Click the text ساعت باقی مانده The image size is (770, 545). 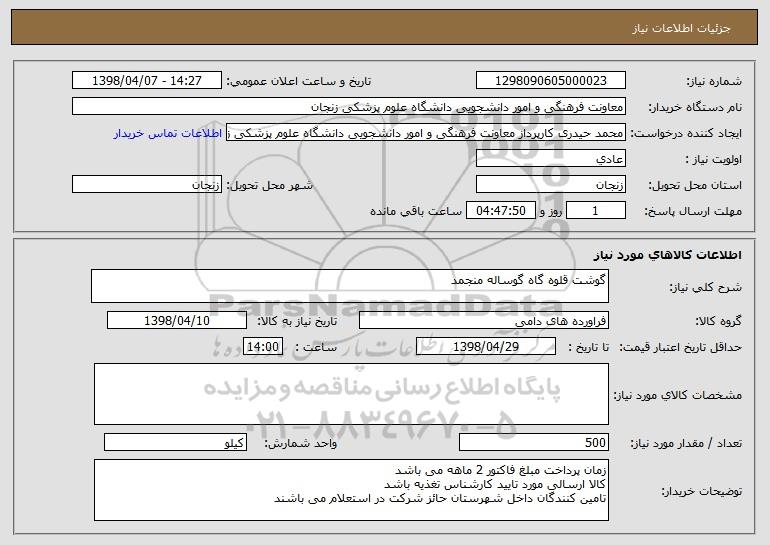click(416, 211)
